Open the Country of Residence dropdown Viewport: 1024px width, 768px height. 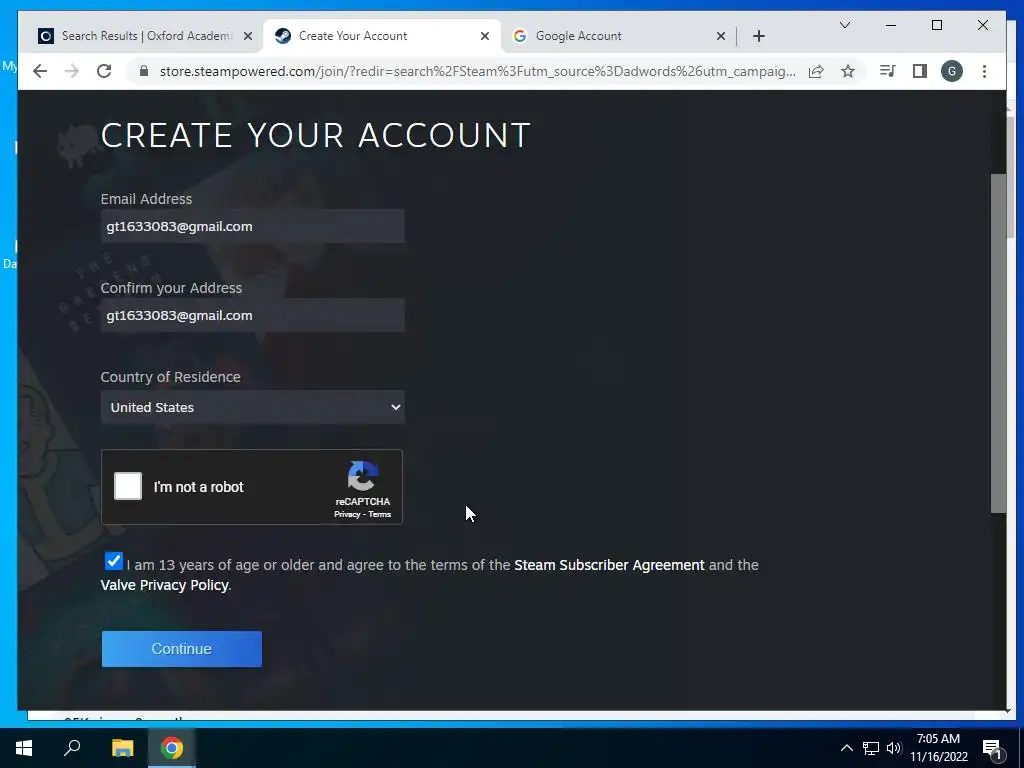click(253, 408)
